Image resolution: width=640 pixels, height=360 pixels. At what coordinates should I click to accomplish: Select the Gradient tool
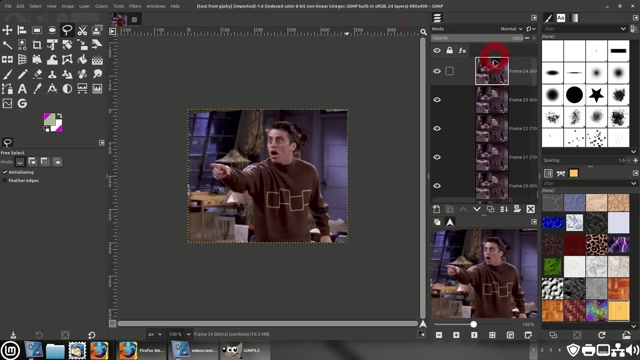[97, 60]
